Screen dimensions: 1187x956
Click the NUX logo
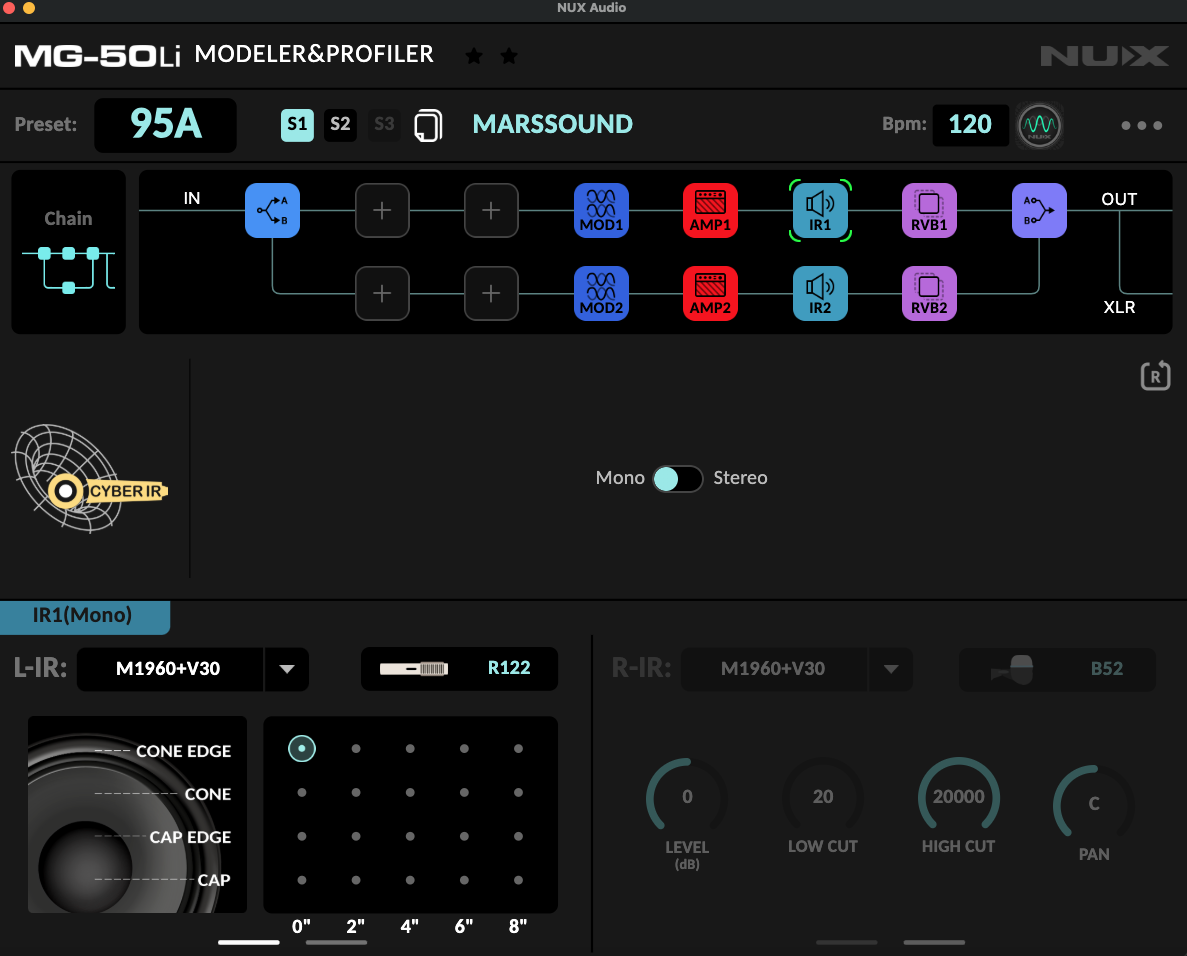coord(1104,56)
